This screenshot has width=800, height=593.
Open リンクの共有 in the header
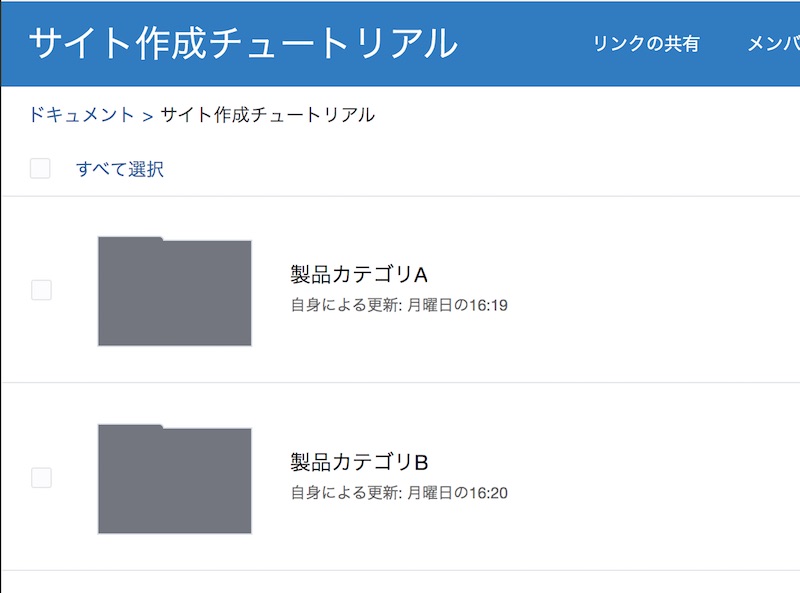coord(646,44)
